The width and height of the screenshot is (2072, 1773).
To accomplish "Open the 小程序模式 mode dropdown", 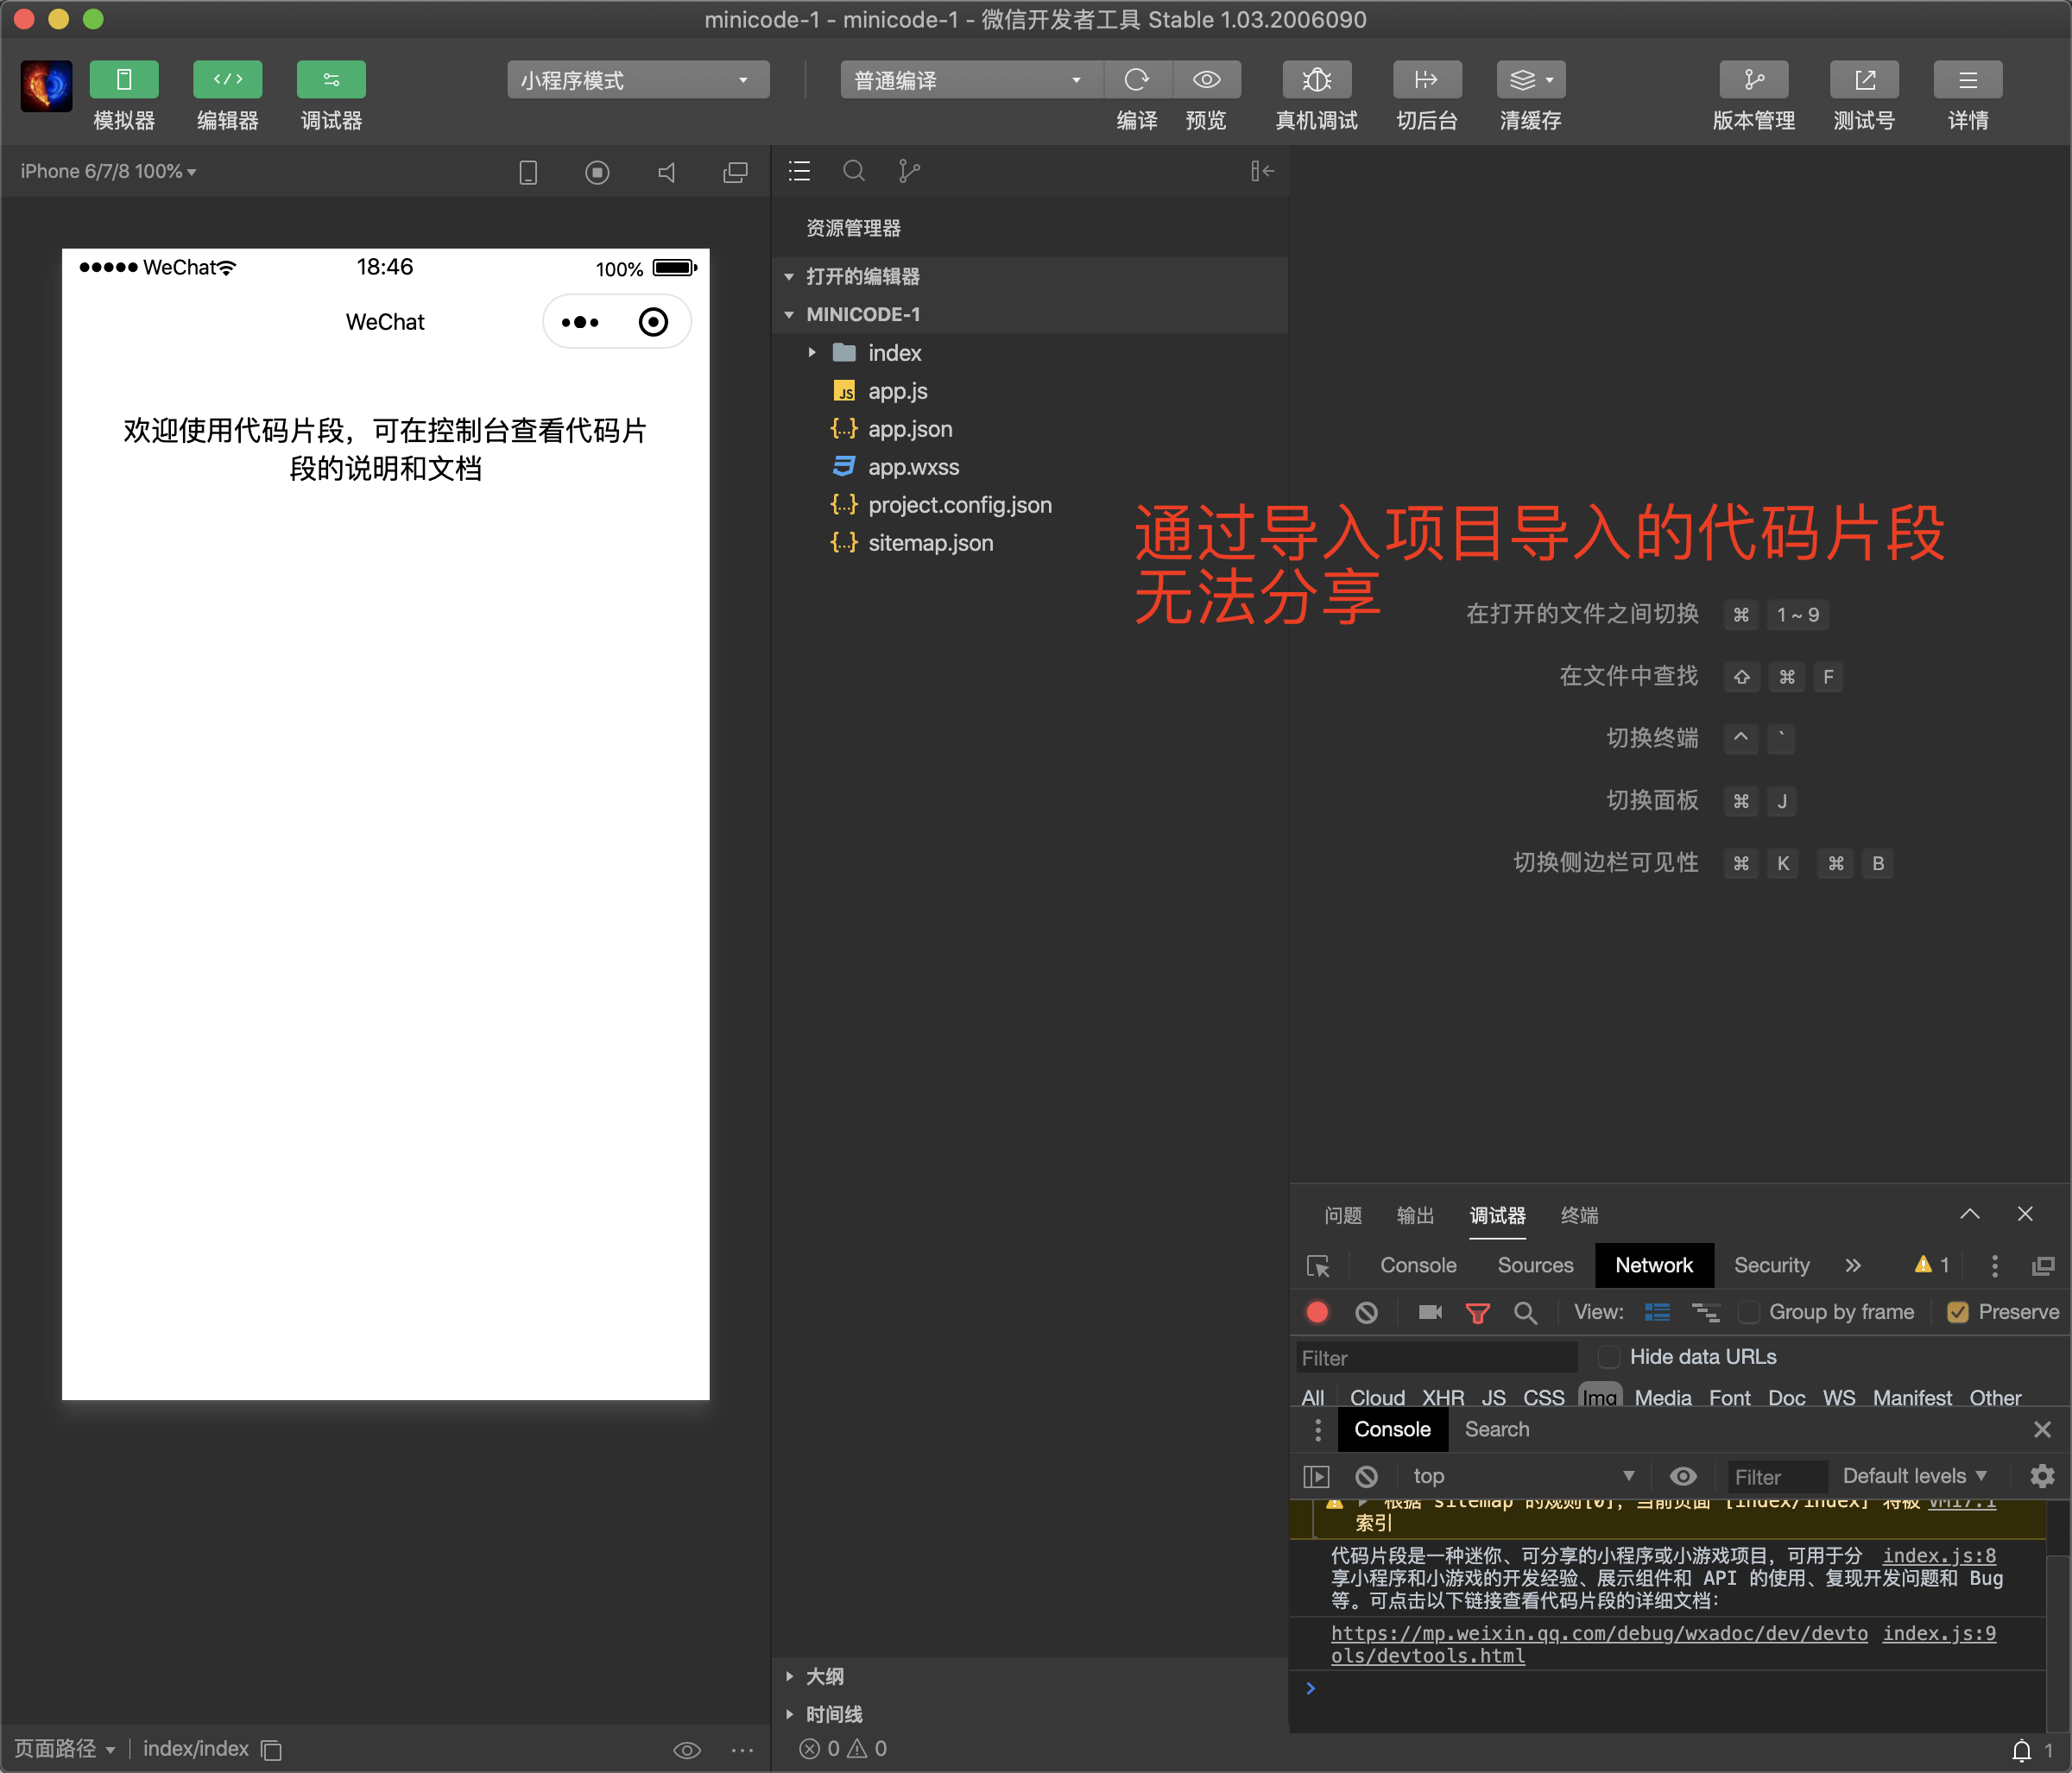I will click(x=637, y=80).
